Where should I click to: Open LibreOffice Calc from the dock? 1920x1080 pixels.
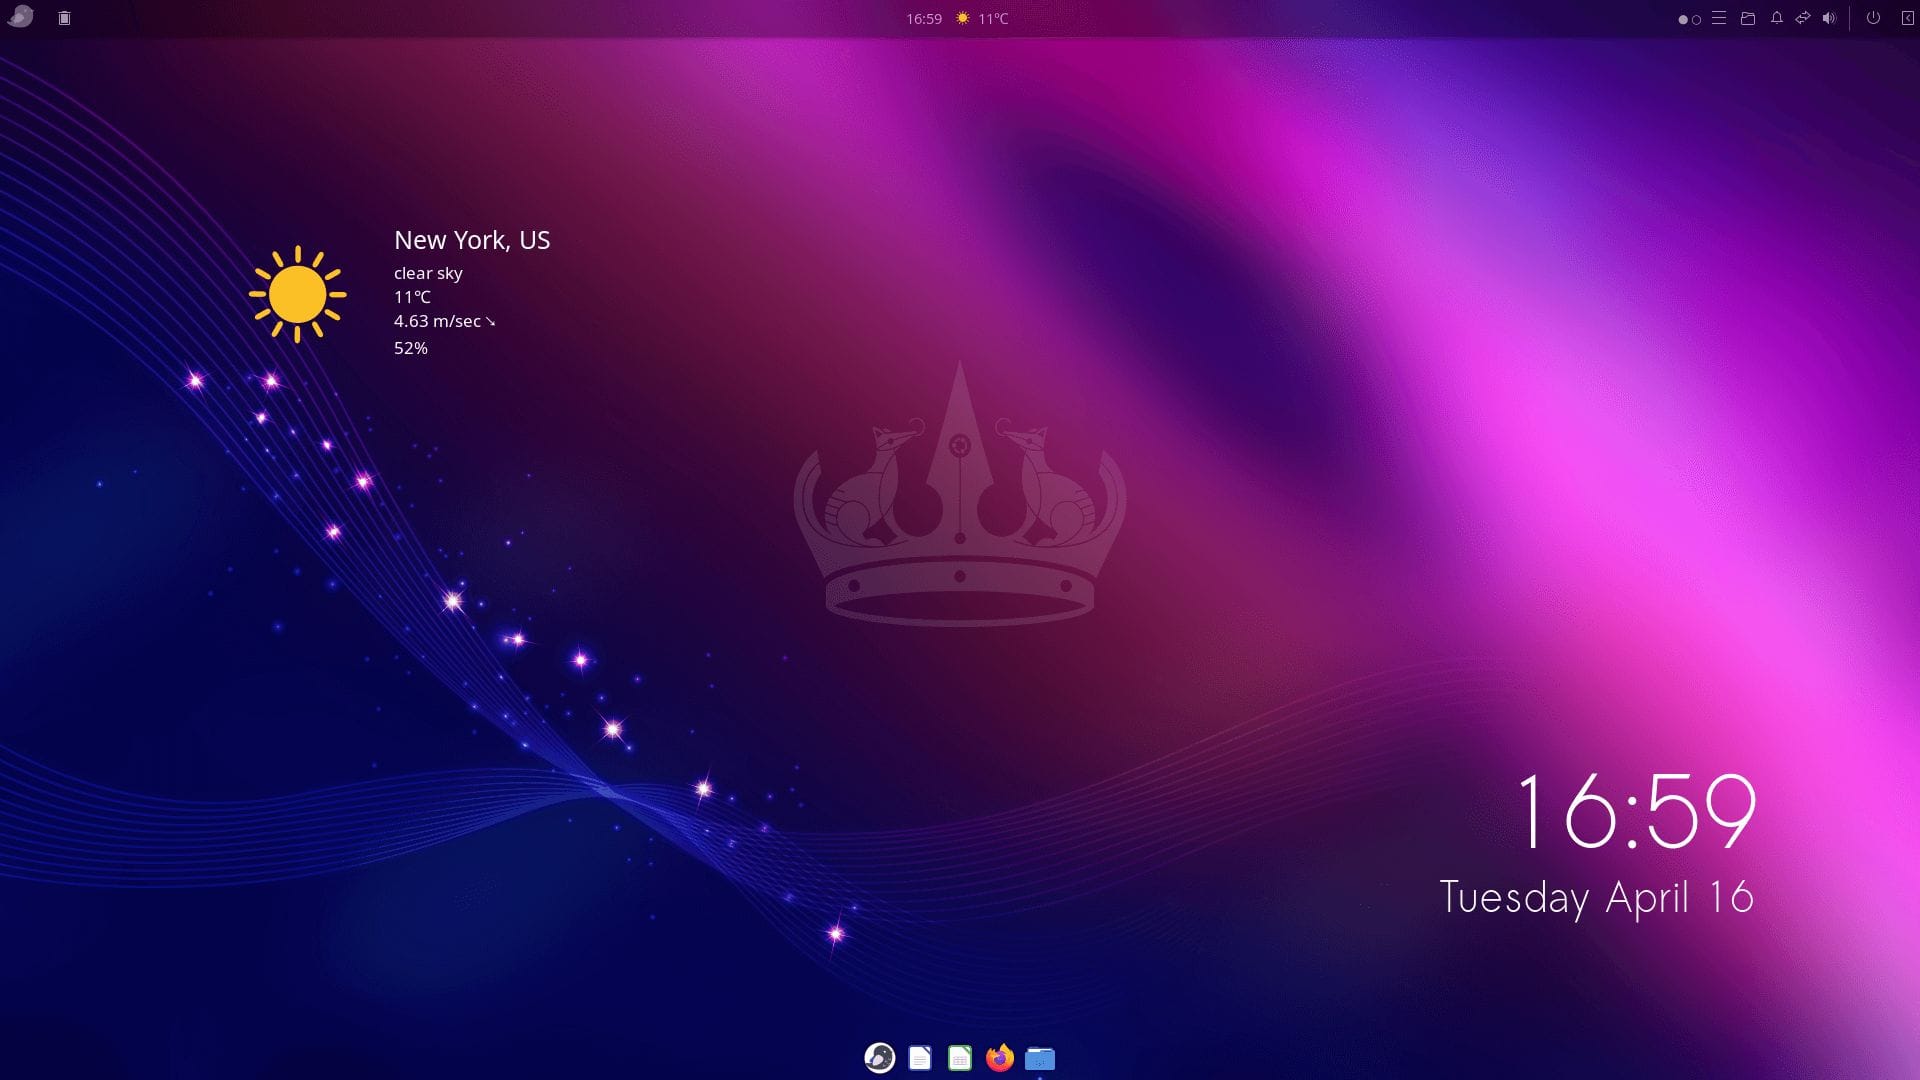tap(960, 1057)
